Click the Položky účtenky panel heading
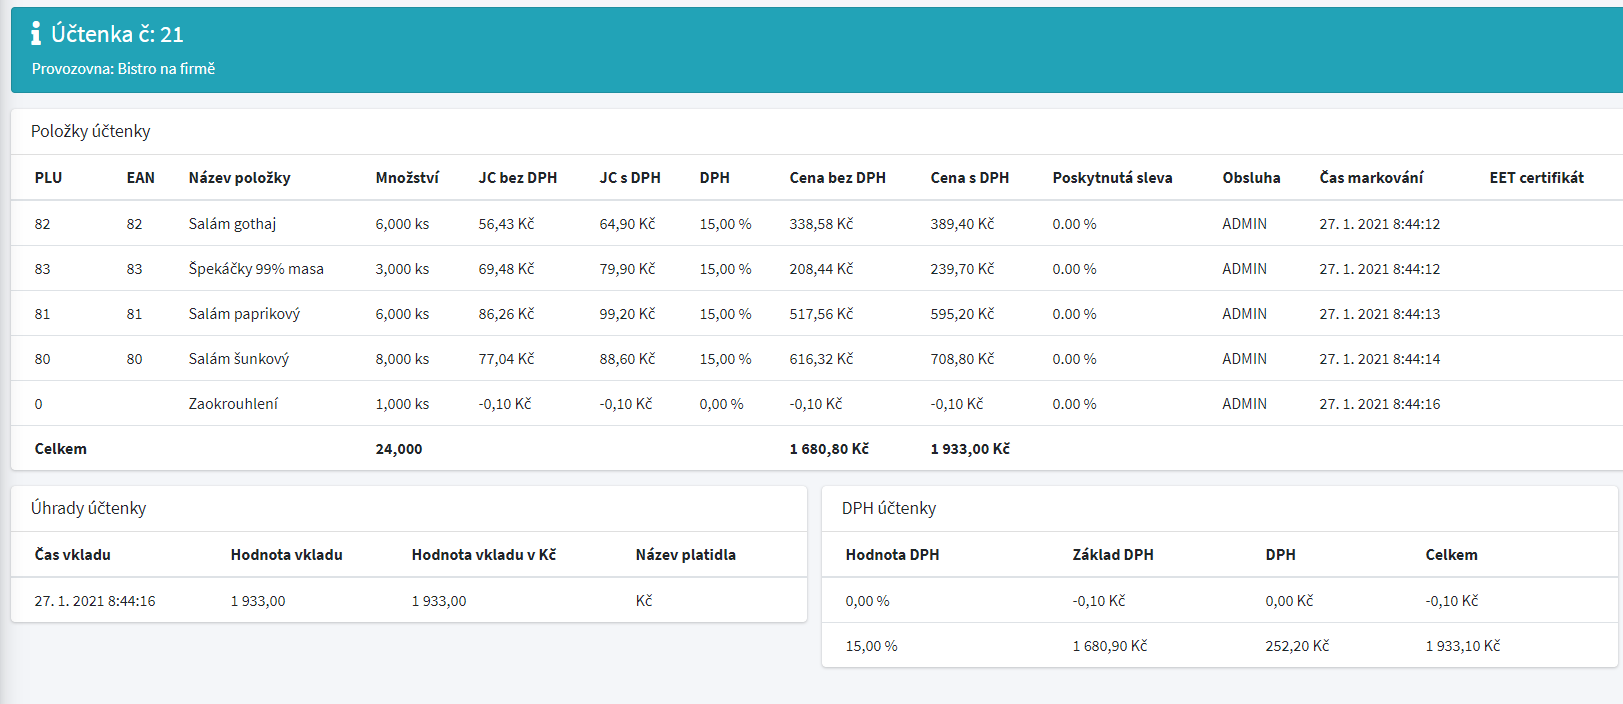This screenshot has width=1623, height=704. click(x=90, y=131)
